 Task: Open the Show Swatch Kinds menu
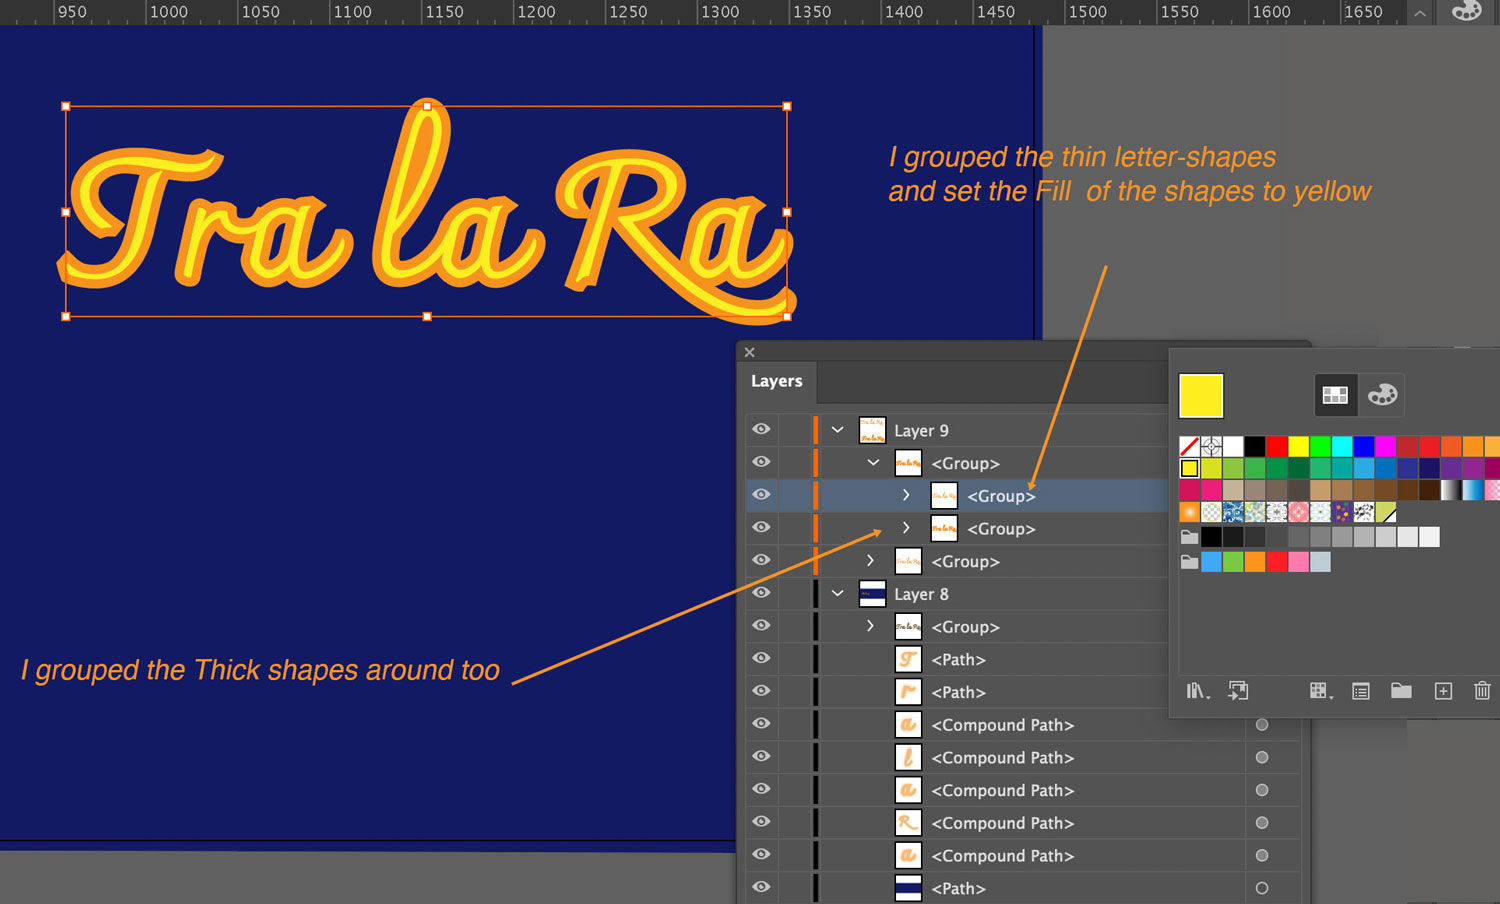1319,691
